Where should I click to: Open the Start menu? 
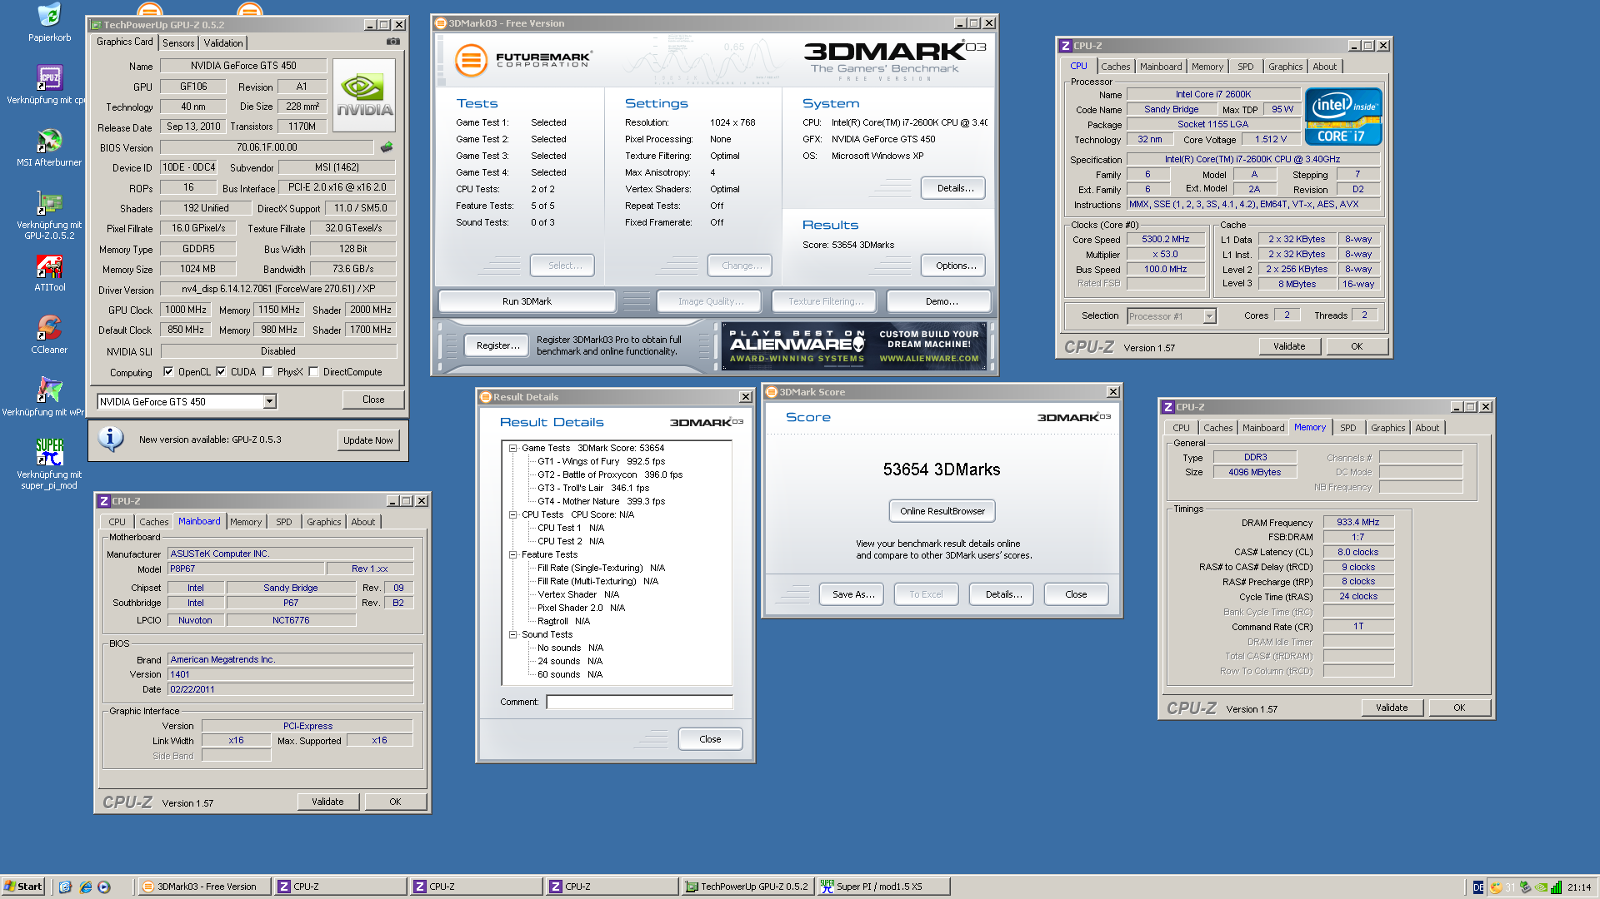(x=23, y=886)
